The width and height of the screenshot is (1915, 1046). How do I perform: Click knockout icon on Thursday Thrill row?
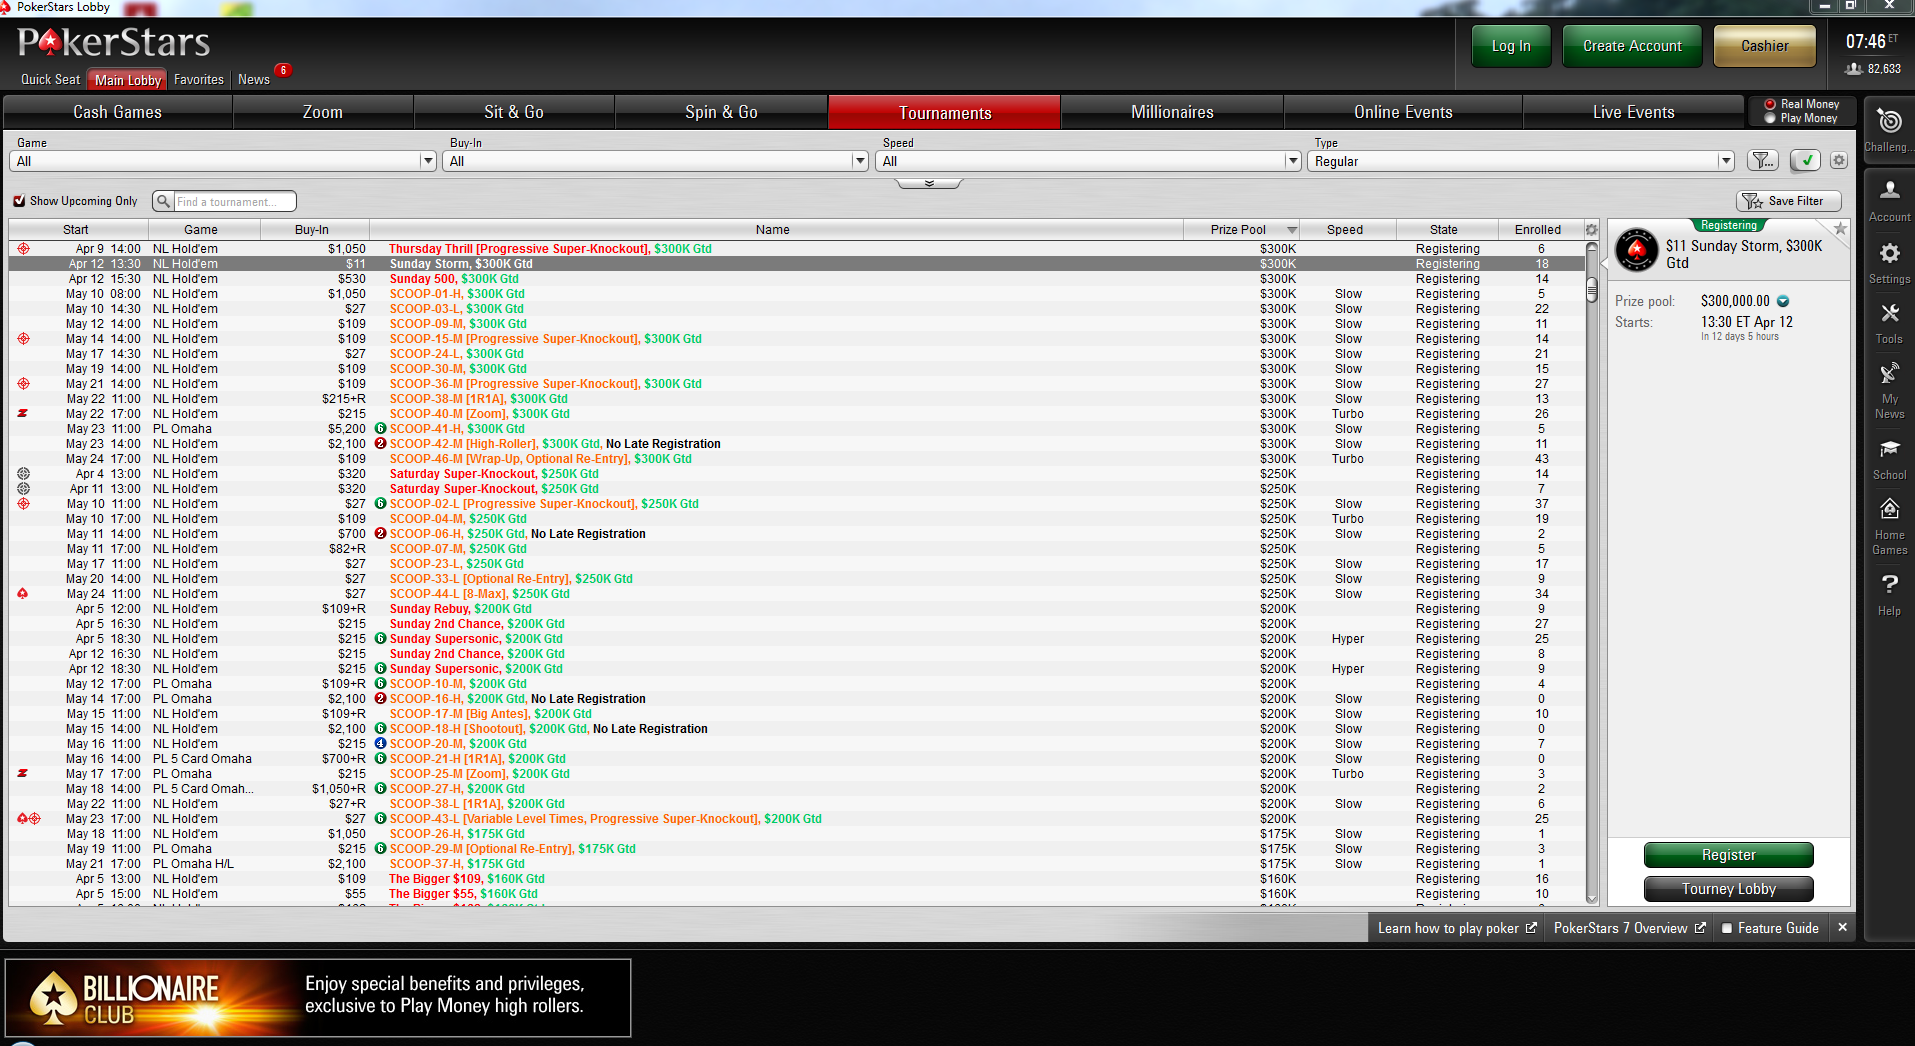point(23,248)
